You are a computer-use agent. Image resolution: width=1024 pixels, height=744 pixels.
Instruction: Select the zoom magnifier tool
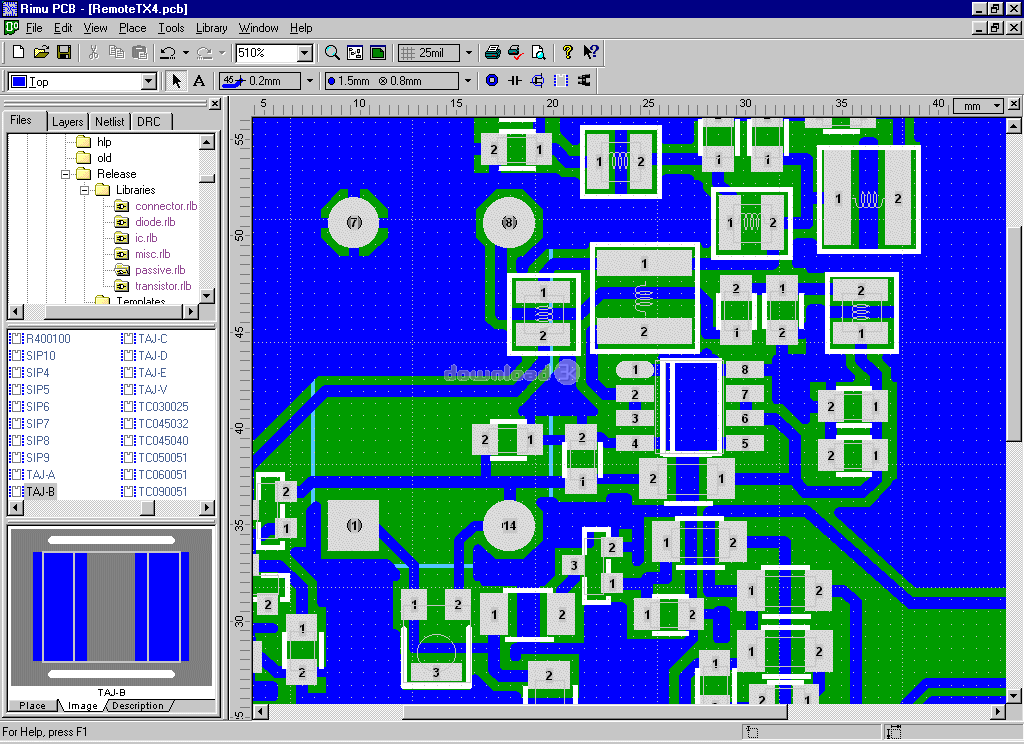(332, 52)
